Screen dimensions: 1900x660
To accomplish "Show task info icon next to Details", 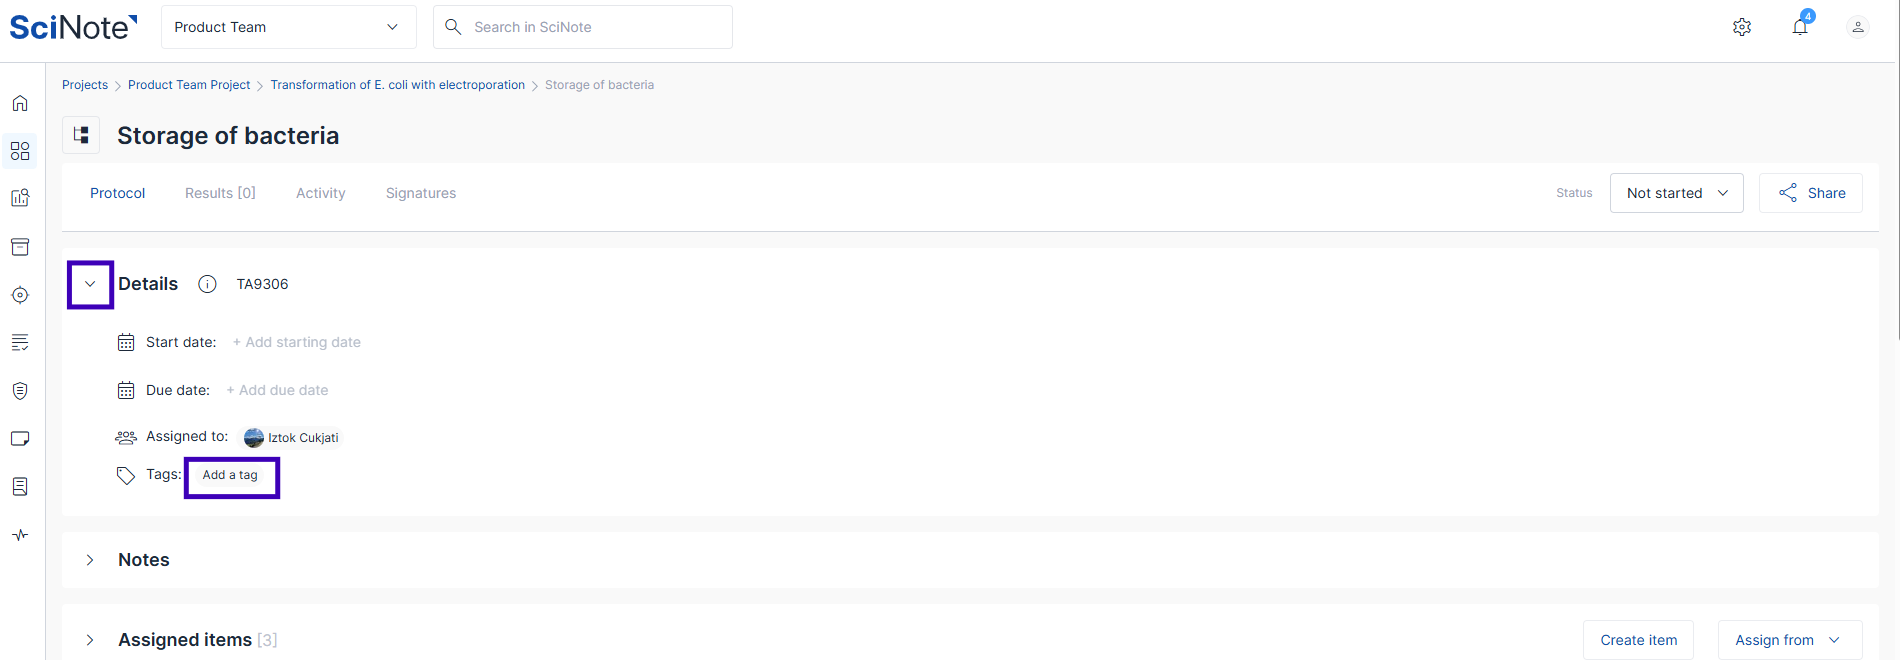I will click(207, 284).
